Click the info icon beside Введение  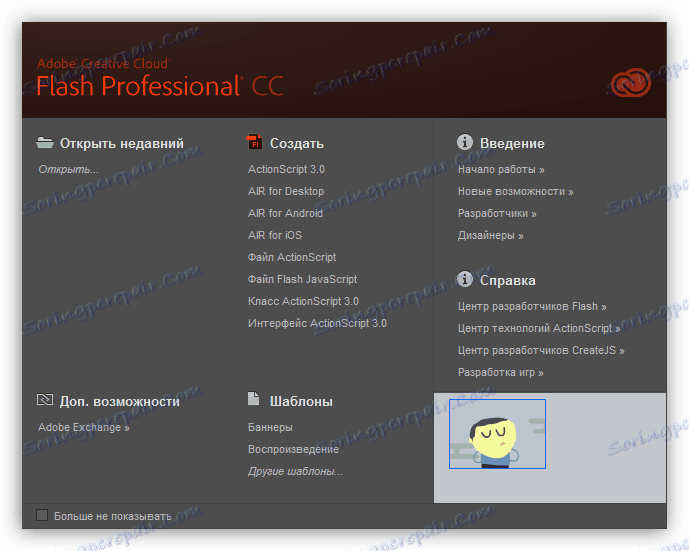click(465, 142)
